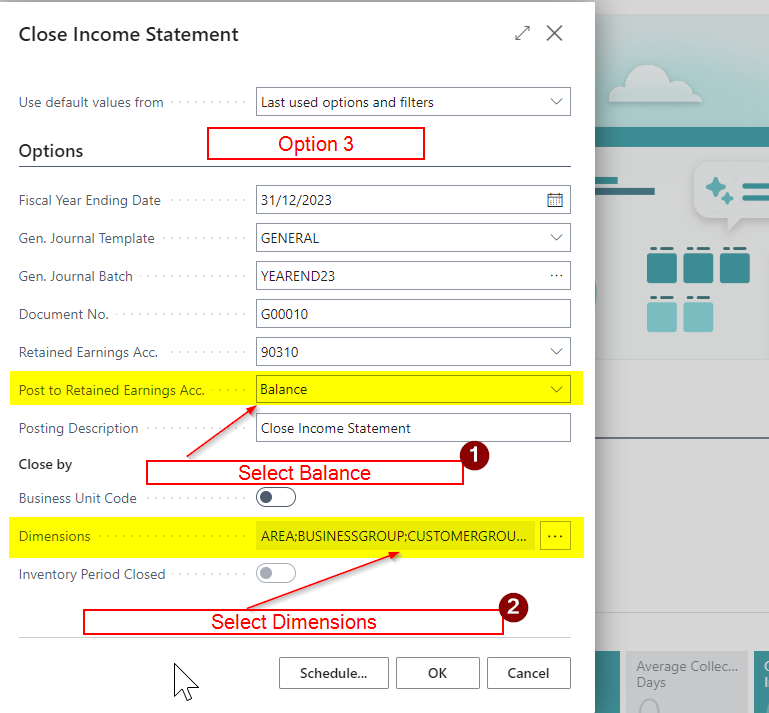Select the Average Collection Days tile
This screenshot has height=713, width=769.
pos(686,680)
